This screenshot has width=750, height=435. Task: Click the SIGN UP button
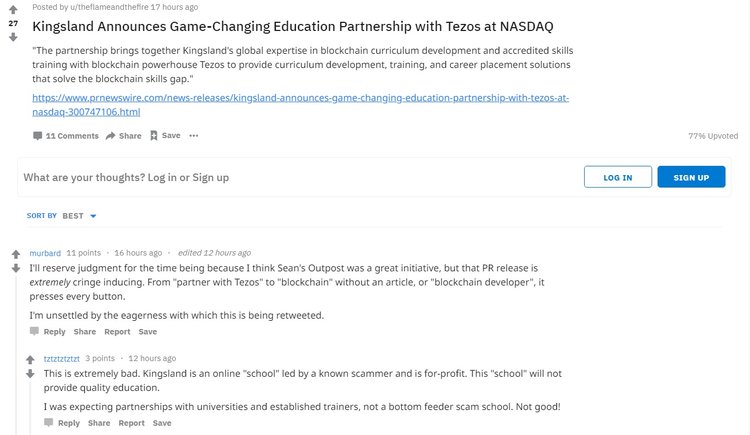[x=691, y=177]
